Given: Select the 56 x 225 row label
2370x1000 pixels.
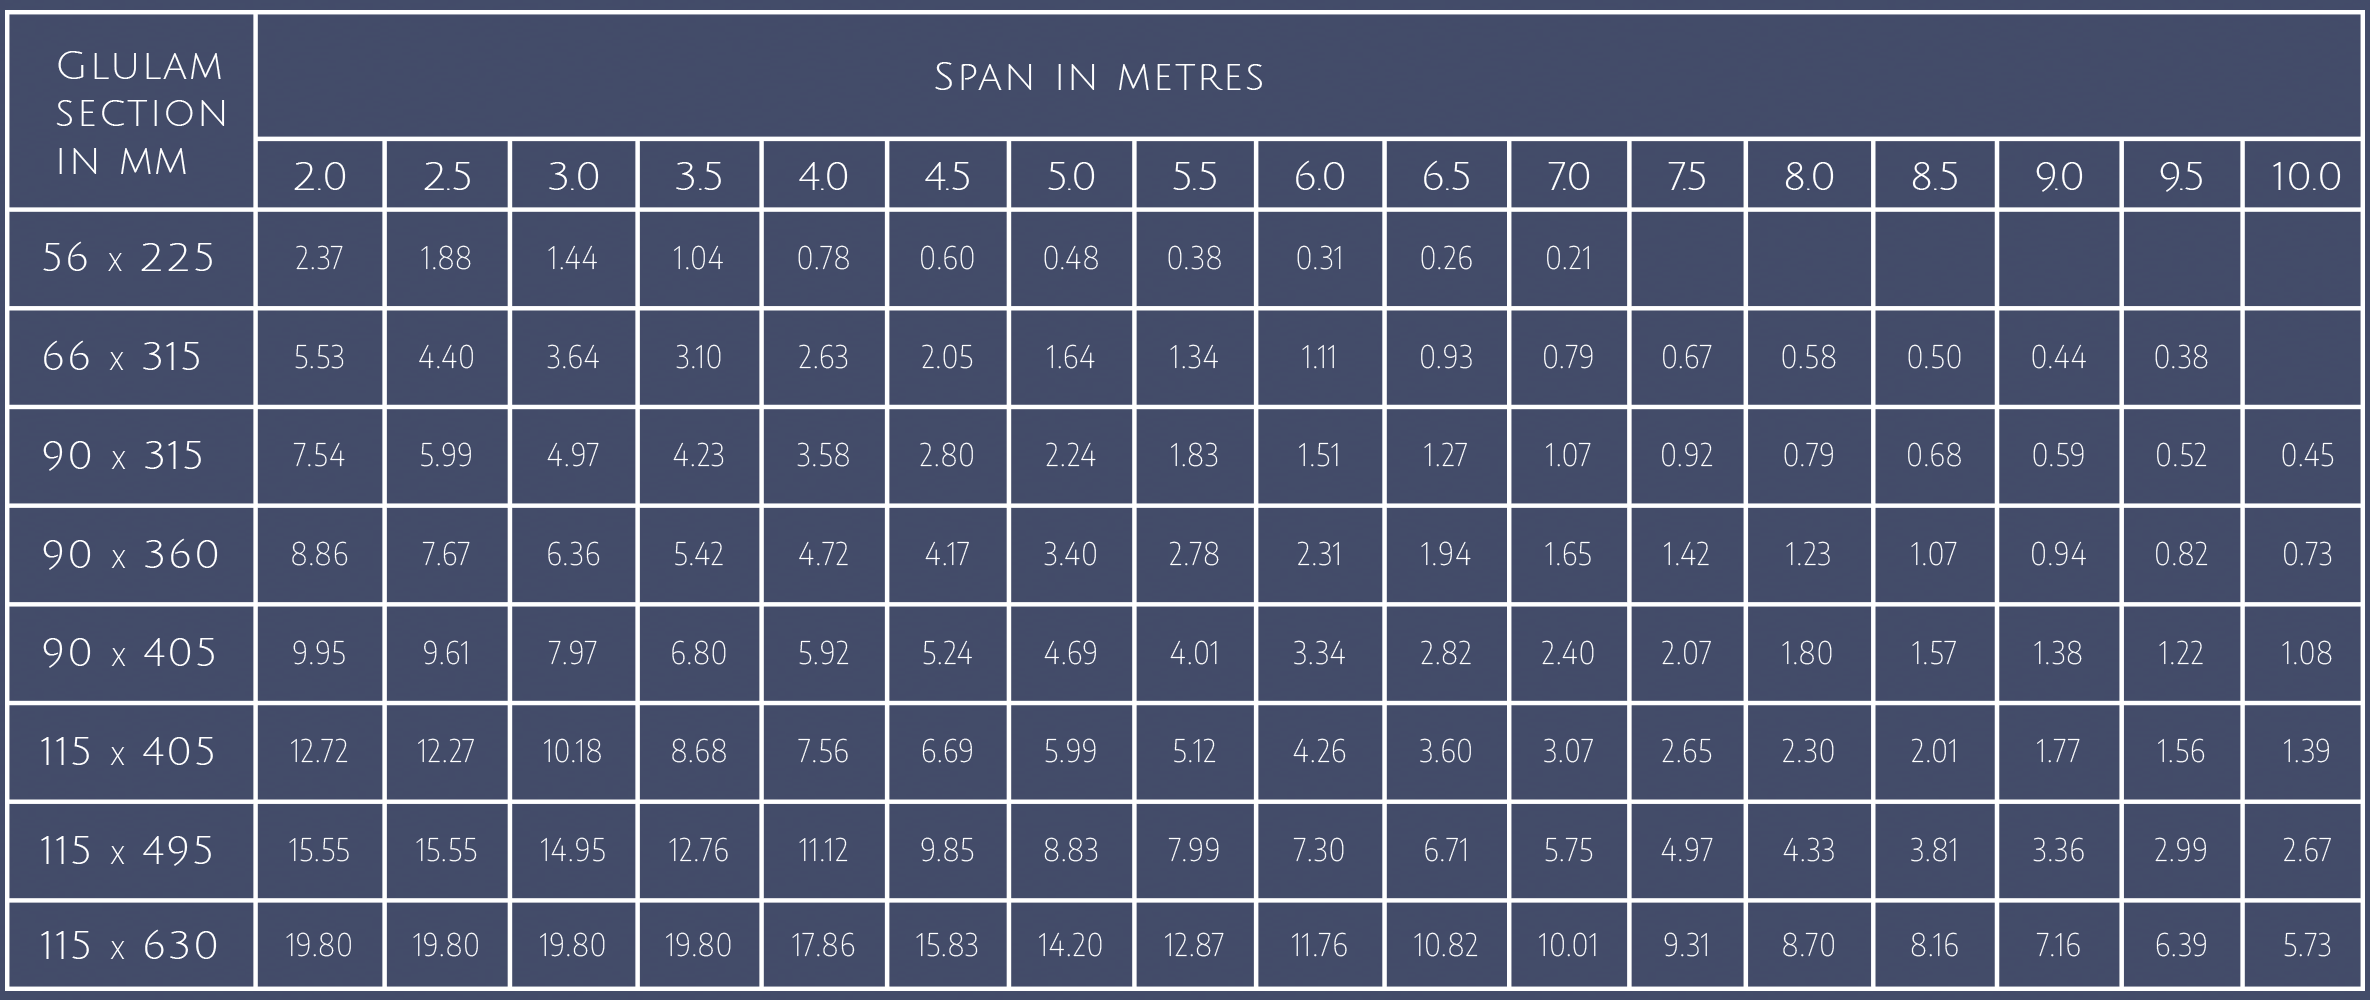Looking at the screenshot, I should pos(129,258).
